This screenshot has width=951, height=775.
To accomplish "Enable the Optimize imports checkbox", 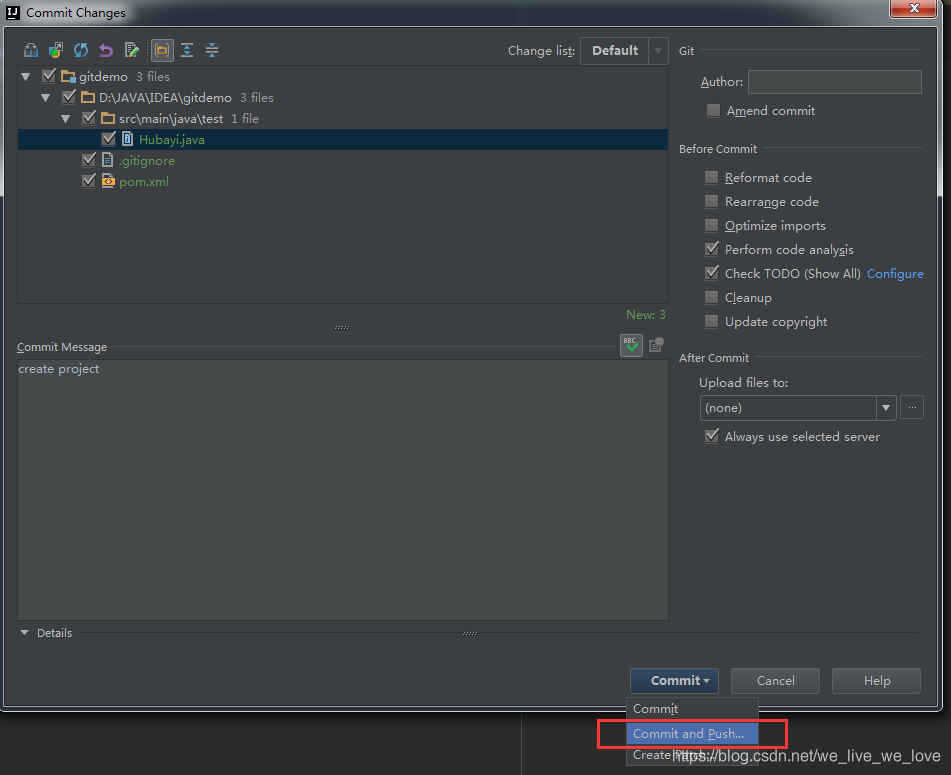I will (711, 226).
